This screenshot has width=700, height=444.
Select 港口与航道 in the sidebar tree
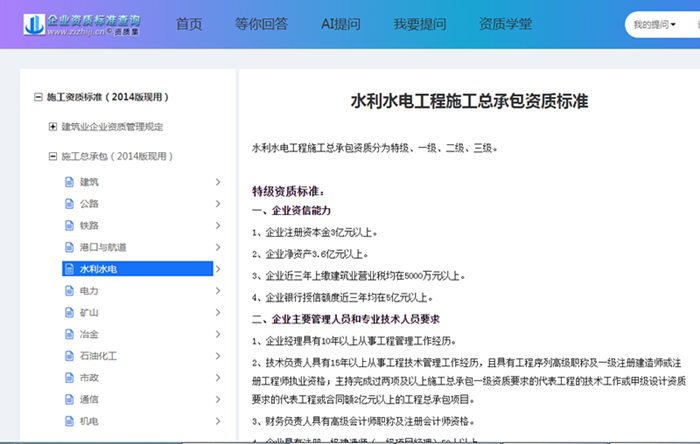[x=103, y=247]
